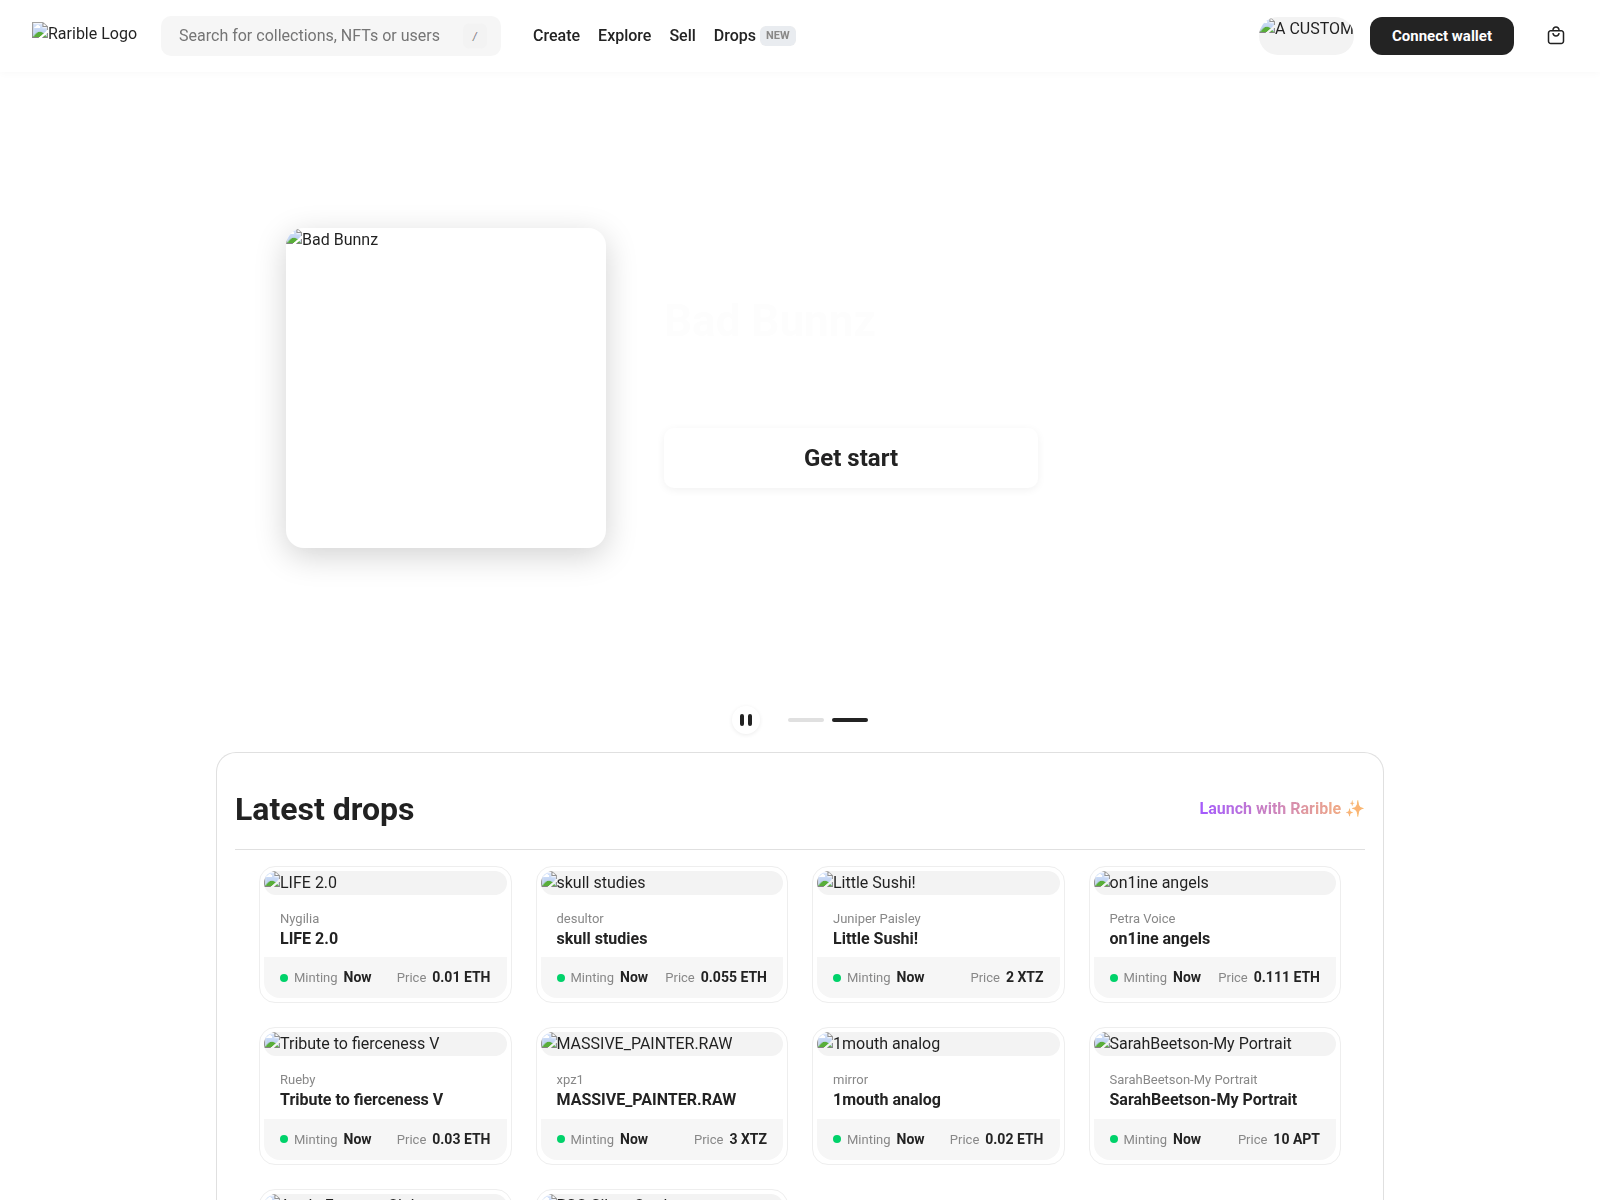Select the second carousel slide indicator
This screenshot has width=1600, height=1200.
point(850,720)
